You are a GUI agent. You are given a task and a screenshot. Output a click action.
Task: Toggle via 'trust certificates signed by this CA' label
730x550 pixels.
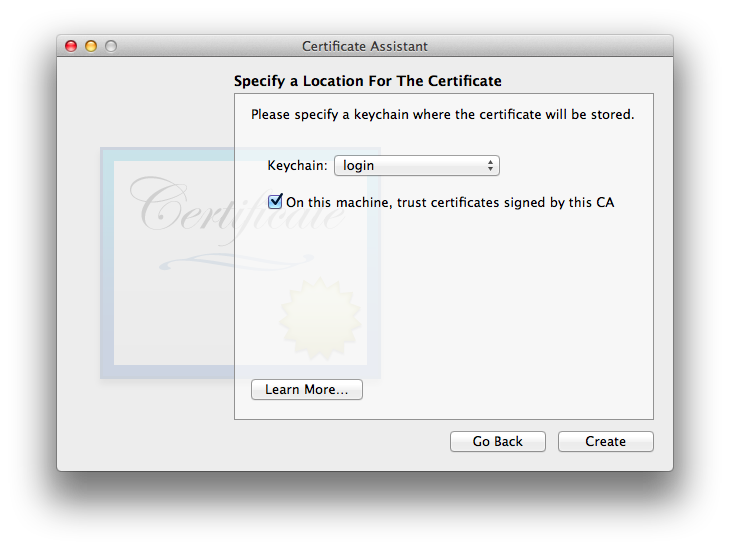450,203
